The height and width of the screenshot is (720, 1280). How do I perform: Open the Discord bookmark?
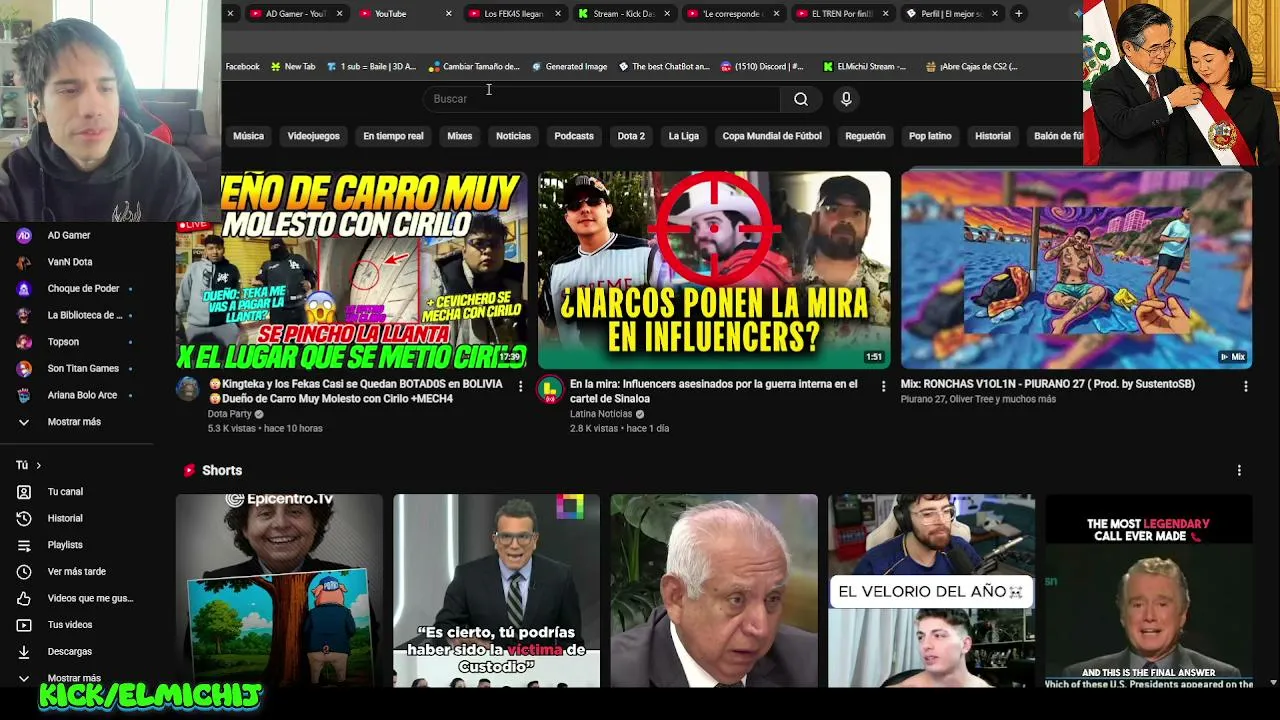tap(762, 67)
